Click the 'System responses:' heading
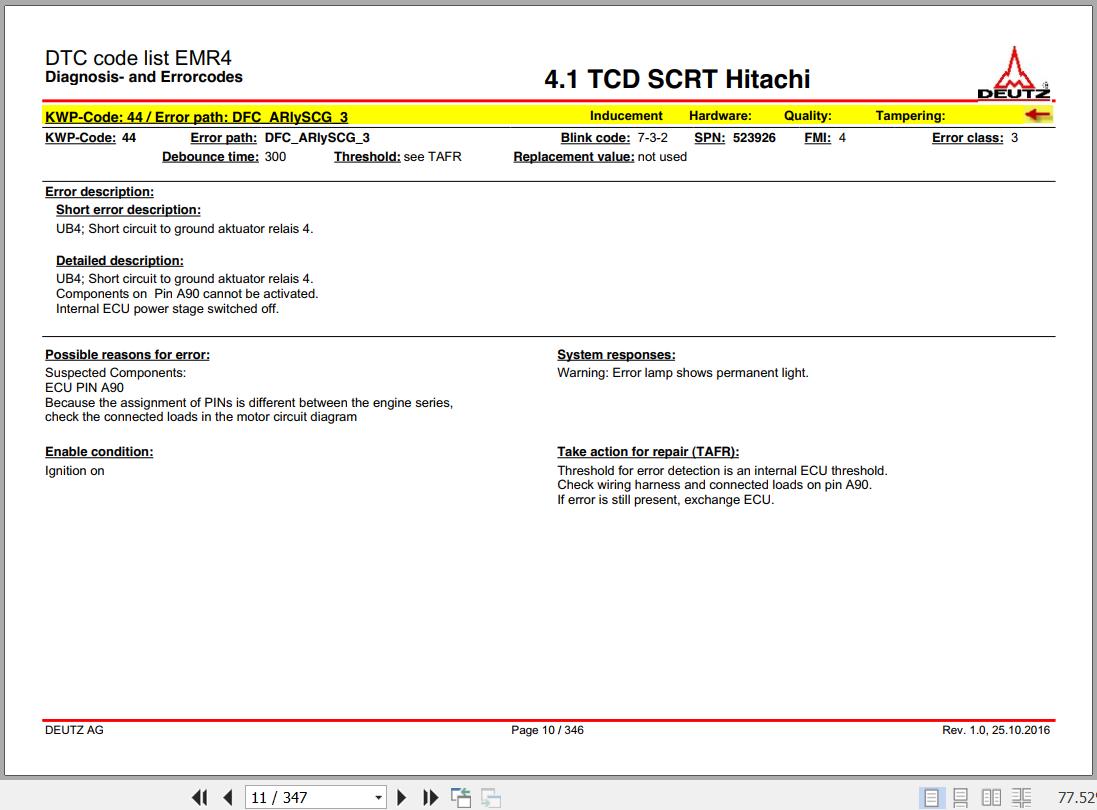This screenshot has height=810, width=1097. tap(616, 355)
